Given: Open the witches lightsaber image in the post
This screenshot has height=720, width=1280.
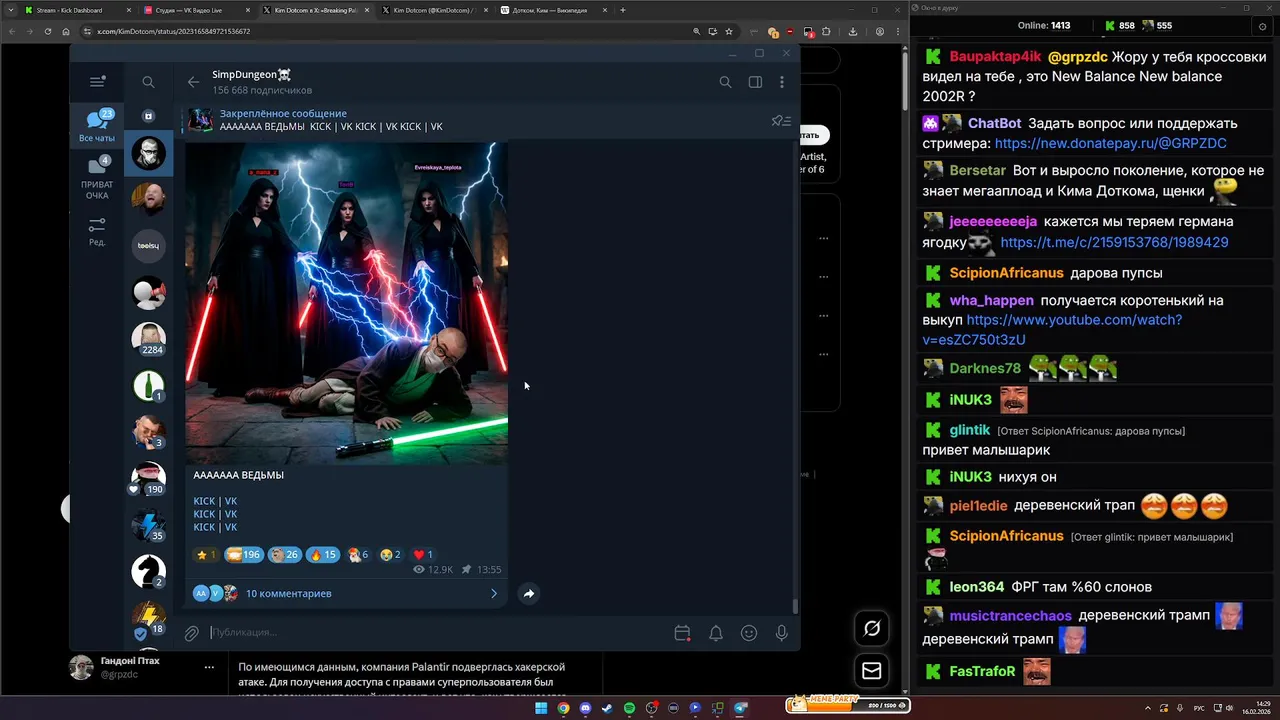Looking at the screenshot, I should click(346, 302).
